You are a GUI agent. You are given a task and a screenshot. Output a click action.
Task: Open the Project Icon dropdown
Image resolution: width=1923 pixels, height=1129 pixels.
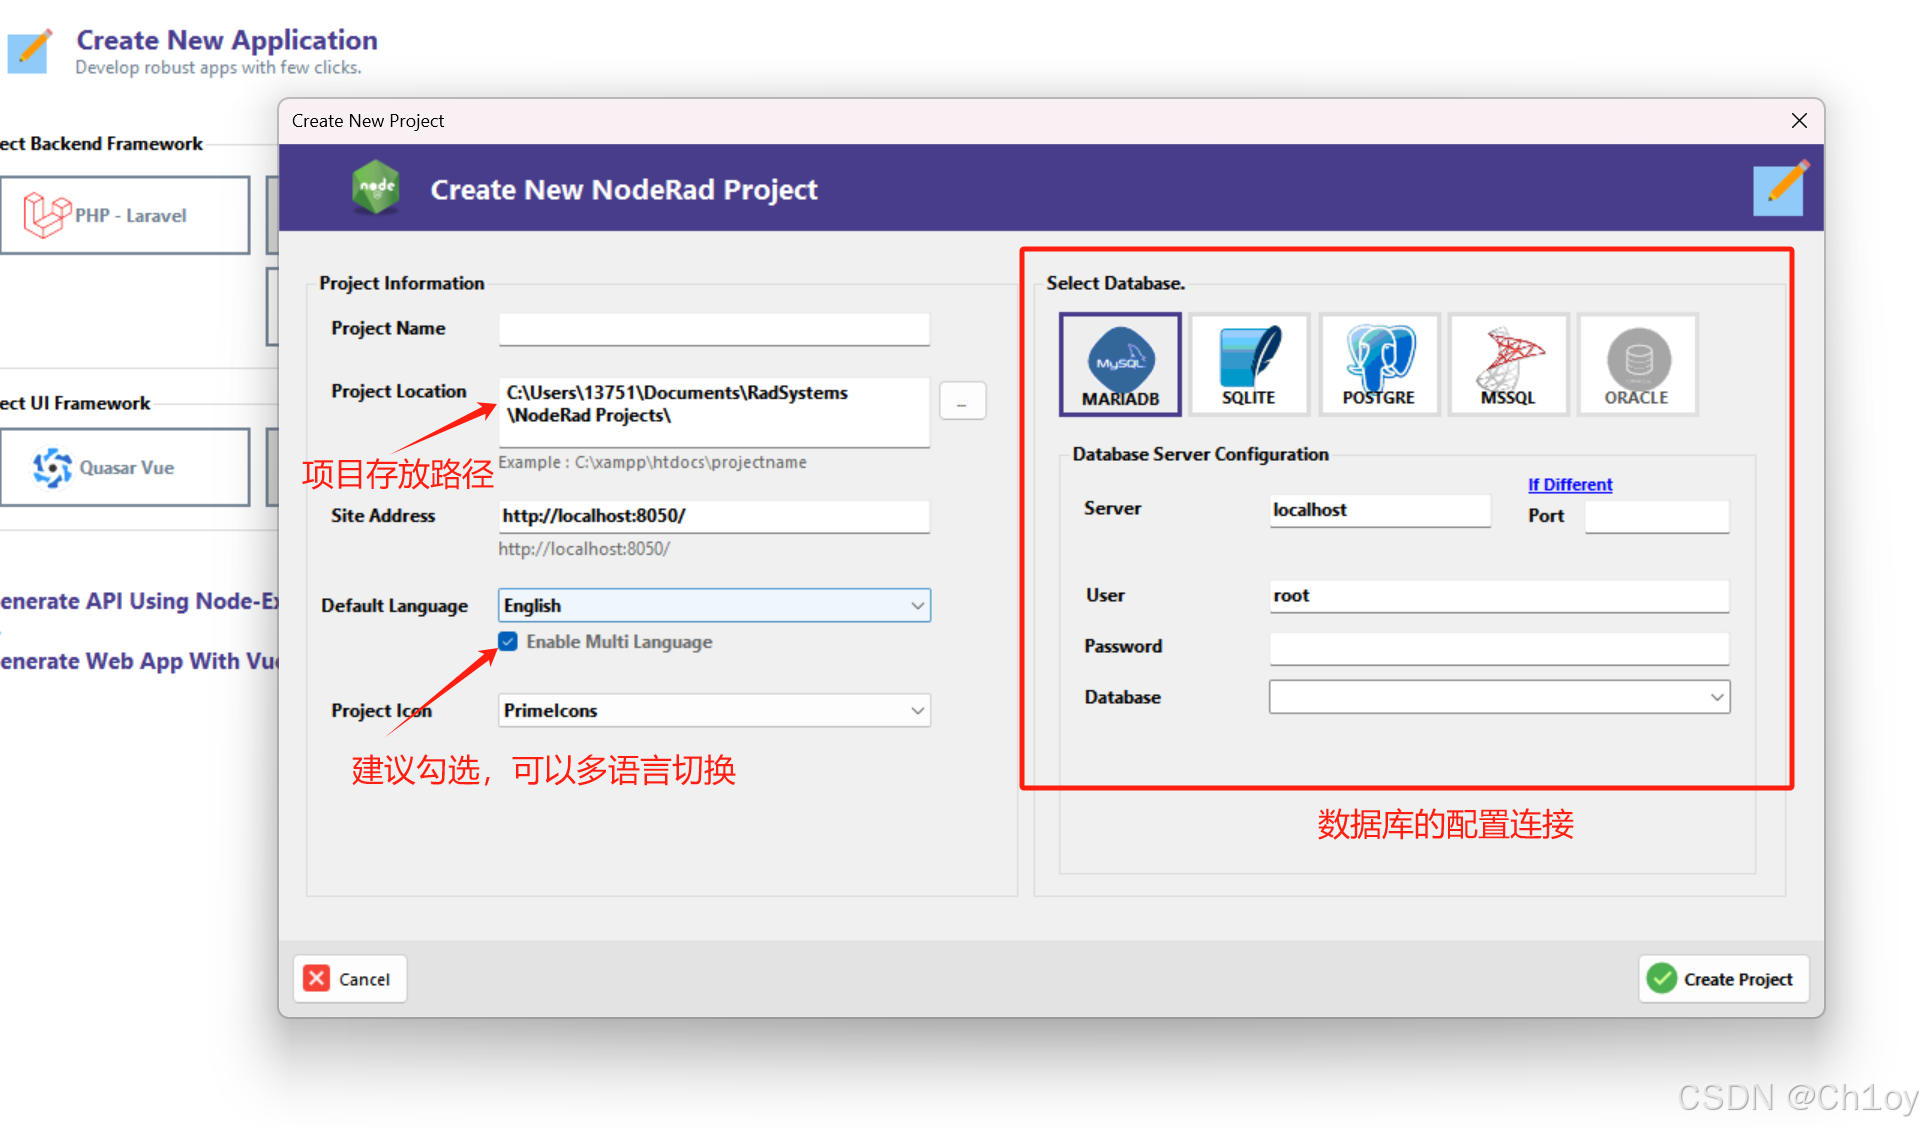point(714,710)
